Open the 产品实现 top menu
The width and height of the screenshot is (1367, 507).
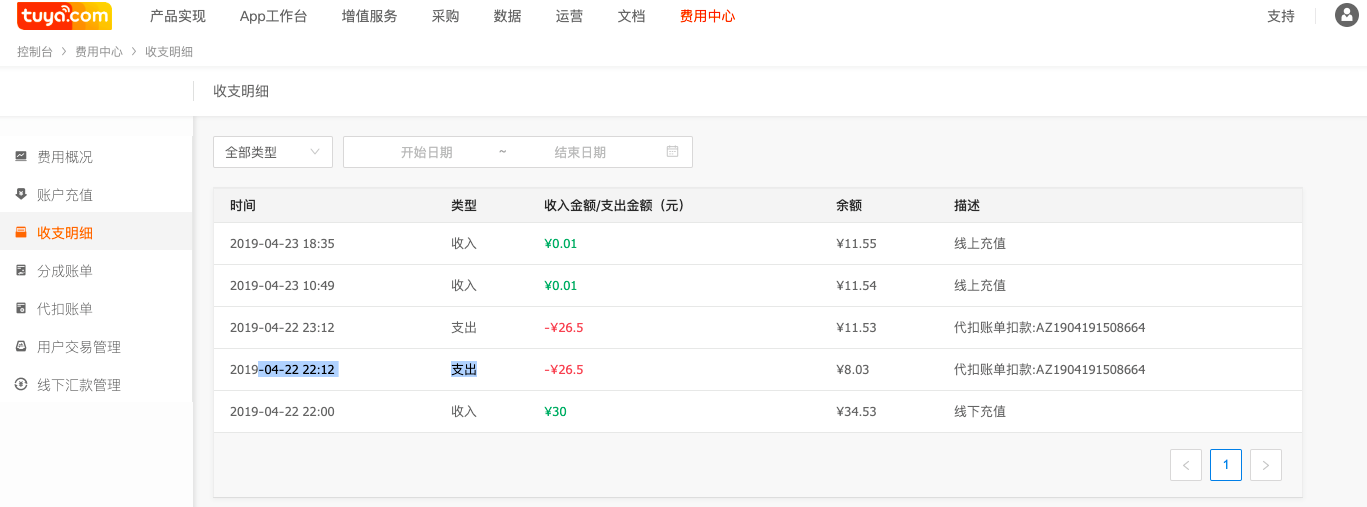[x=178, y=16]
